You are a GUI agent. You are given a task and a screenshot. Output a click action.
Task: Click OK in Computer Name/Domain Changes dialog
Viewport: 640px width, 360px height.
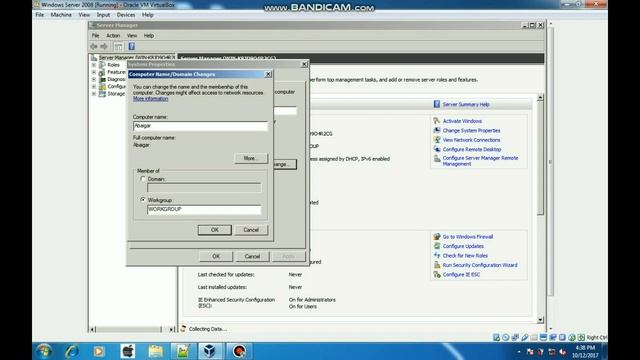coord(215,230)
